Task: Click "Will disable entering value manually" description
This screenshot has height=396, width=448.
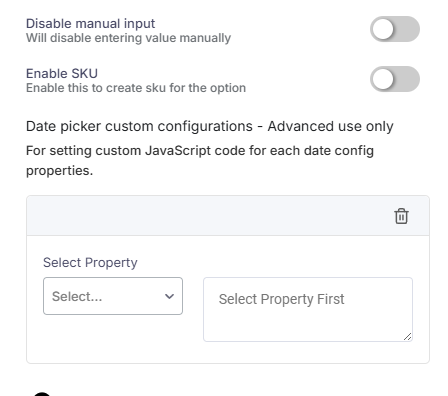Action: click(x=128, y=38)
